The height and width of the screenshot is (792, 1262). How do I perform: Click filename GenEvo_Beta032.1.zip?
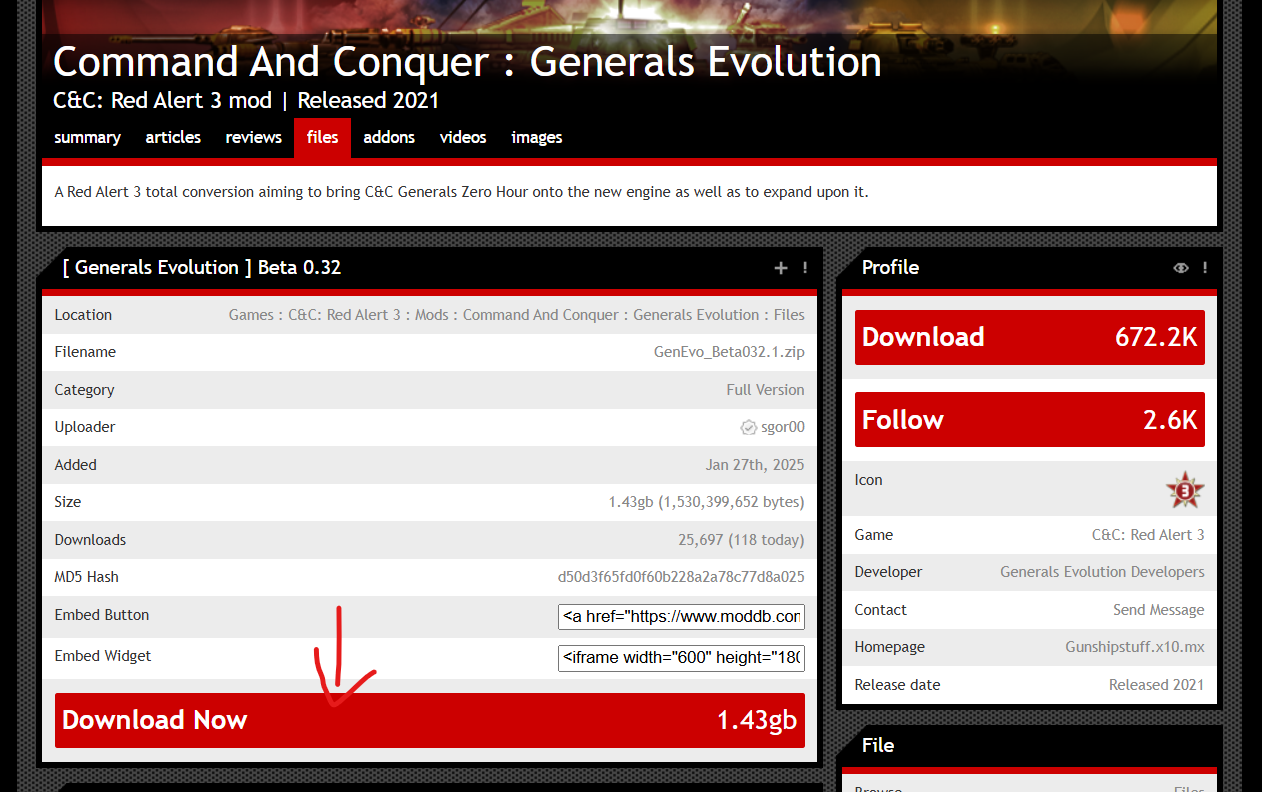(x=729, y=352)
